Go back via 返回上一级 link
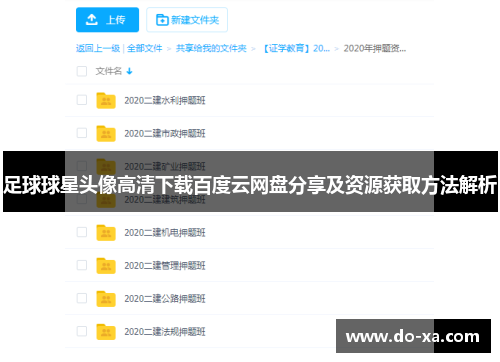This screenshot has width=500, height=362. click(x=98, y=48)
